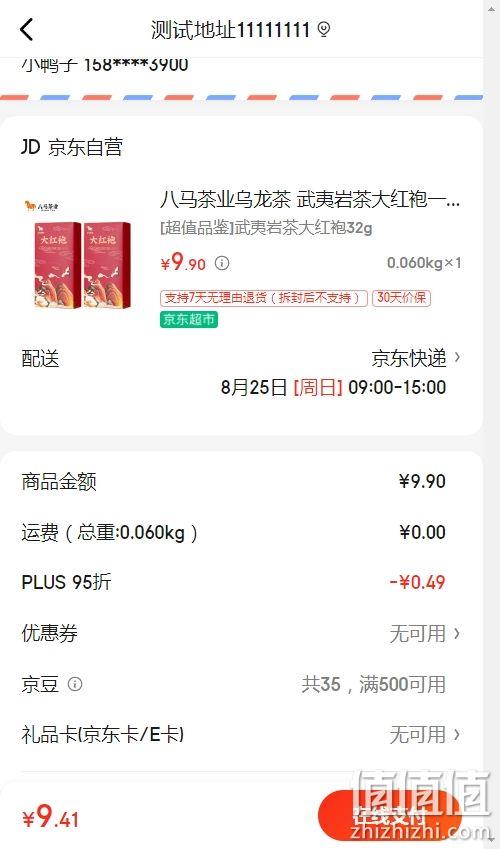The image size is (500, 849).
Task: Tap the 30天价保 tag
Action: (x=401, y=298)
